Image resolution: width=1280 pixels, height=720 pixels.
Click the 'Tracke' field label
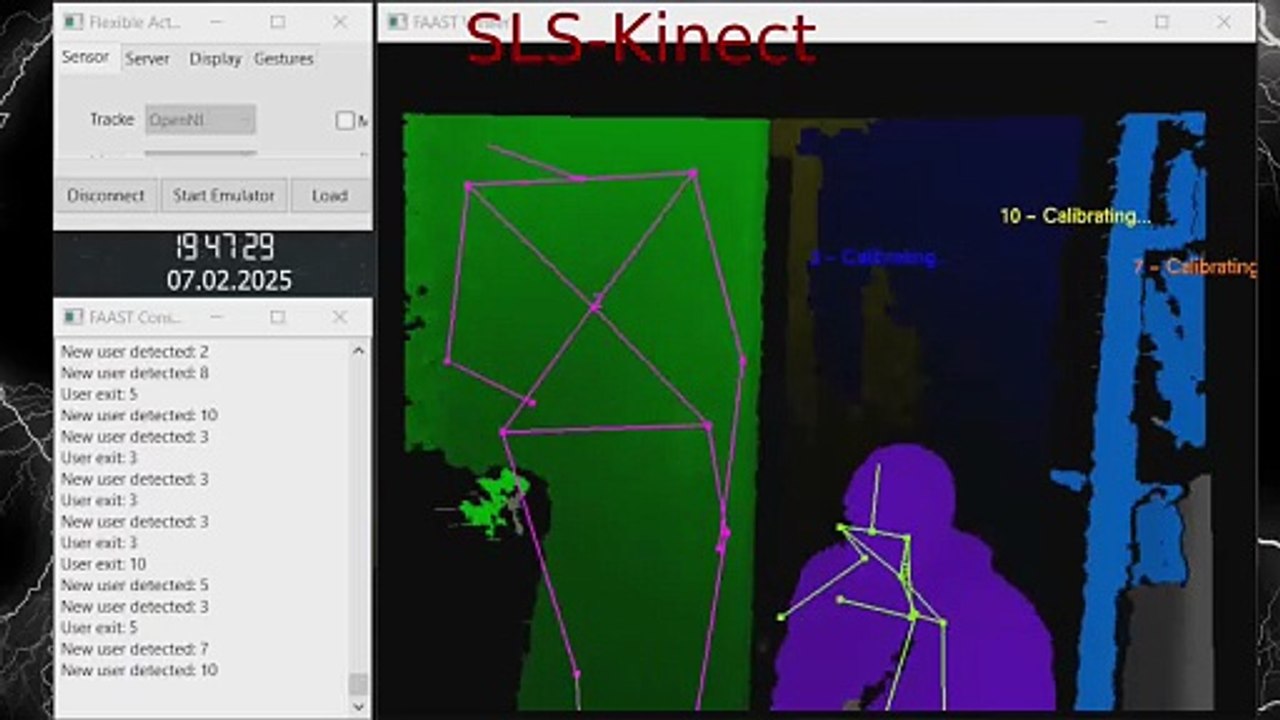[x=112, y=119]
